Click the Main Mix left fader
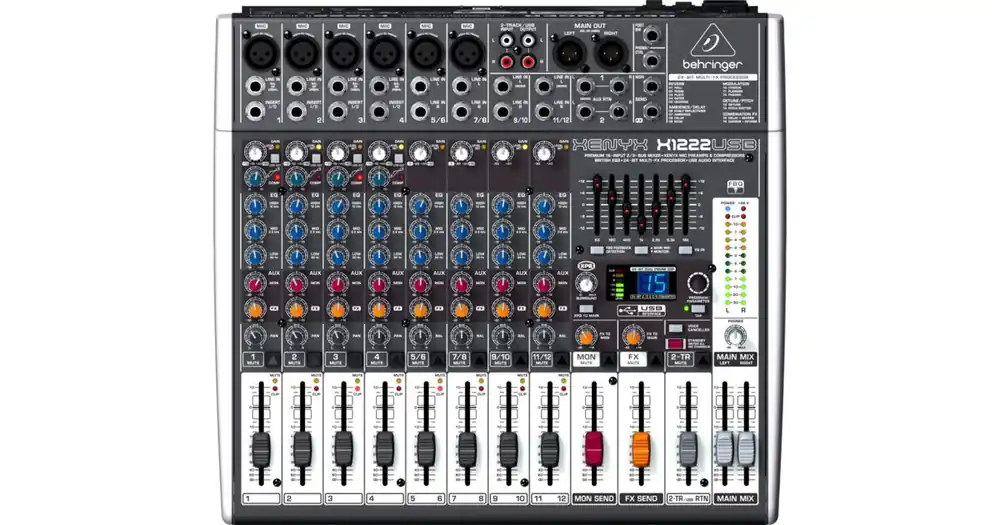1000x525 pixels. coord(724,449)
